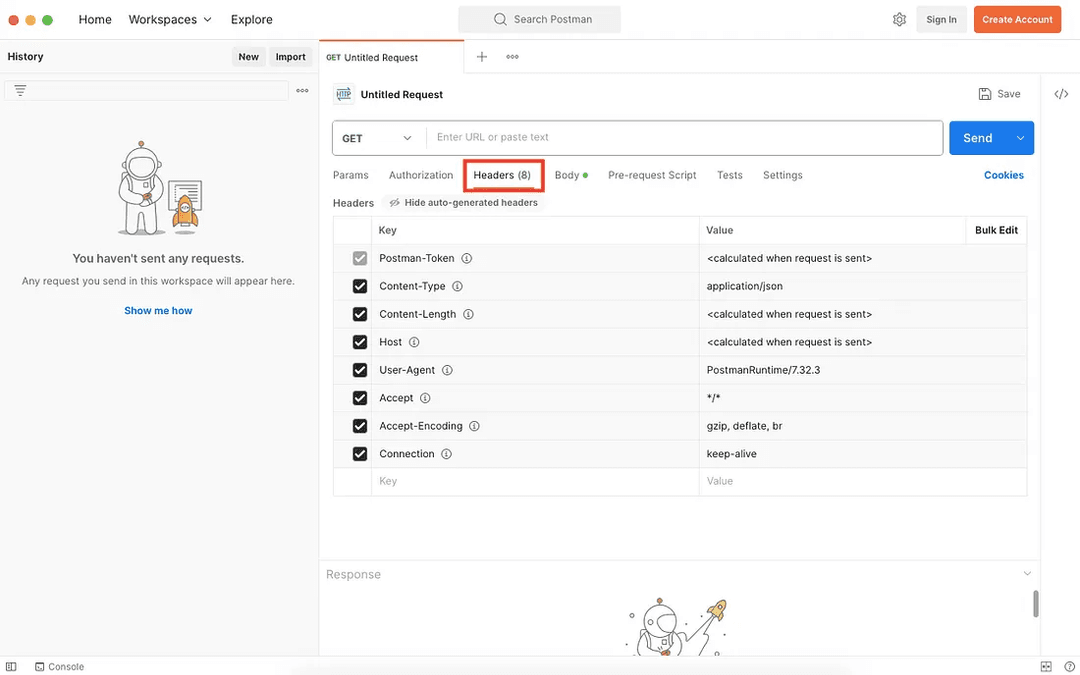This screenshot has width=1080, height=675.
Task: Uncheck the Content-Length header
Action: pyautogui.click(x=360, y=314)
